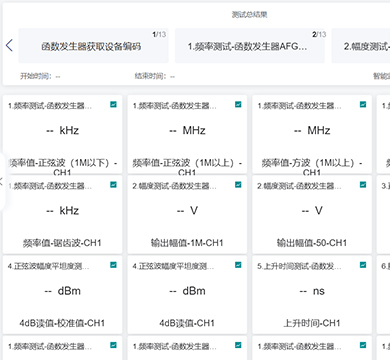Open chart icon on 输出幅值-50-CH1 card

(363, 185)
